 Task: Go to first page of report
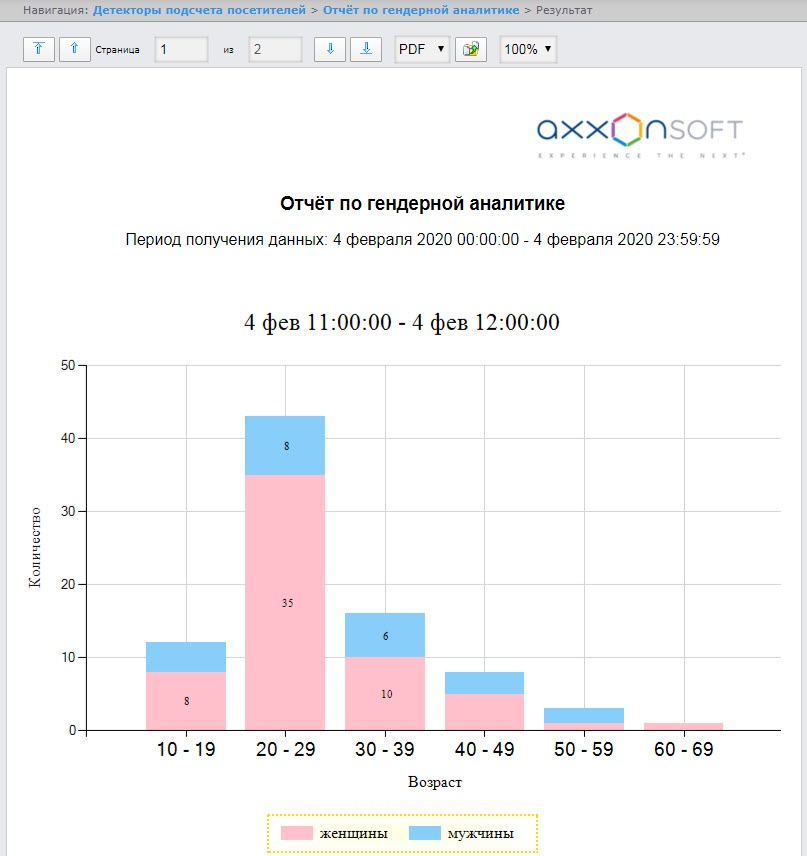point(39,49)
